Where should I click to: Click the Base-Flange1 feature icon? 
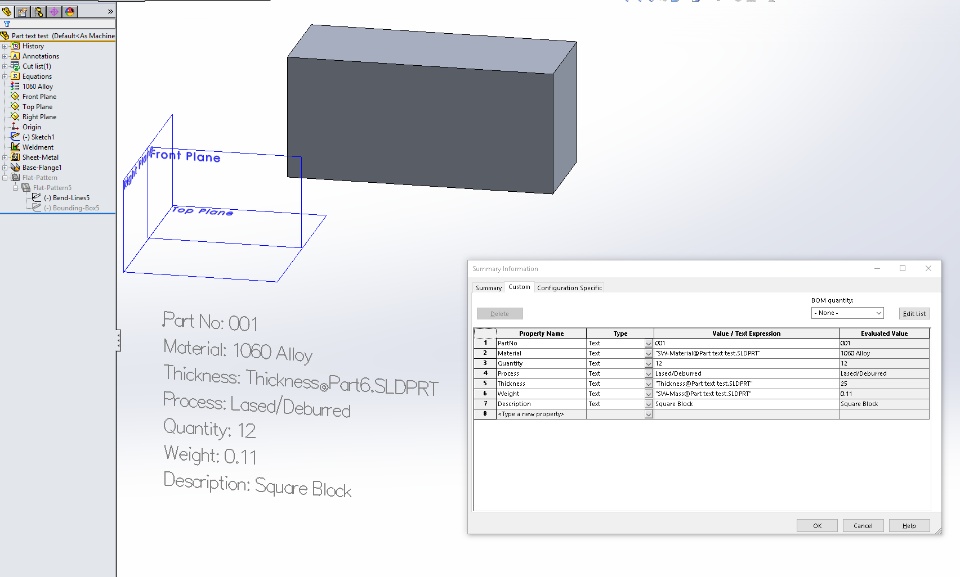coord(15,167)
